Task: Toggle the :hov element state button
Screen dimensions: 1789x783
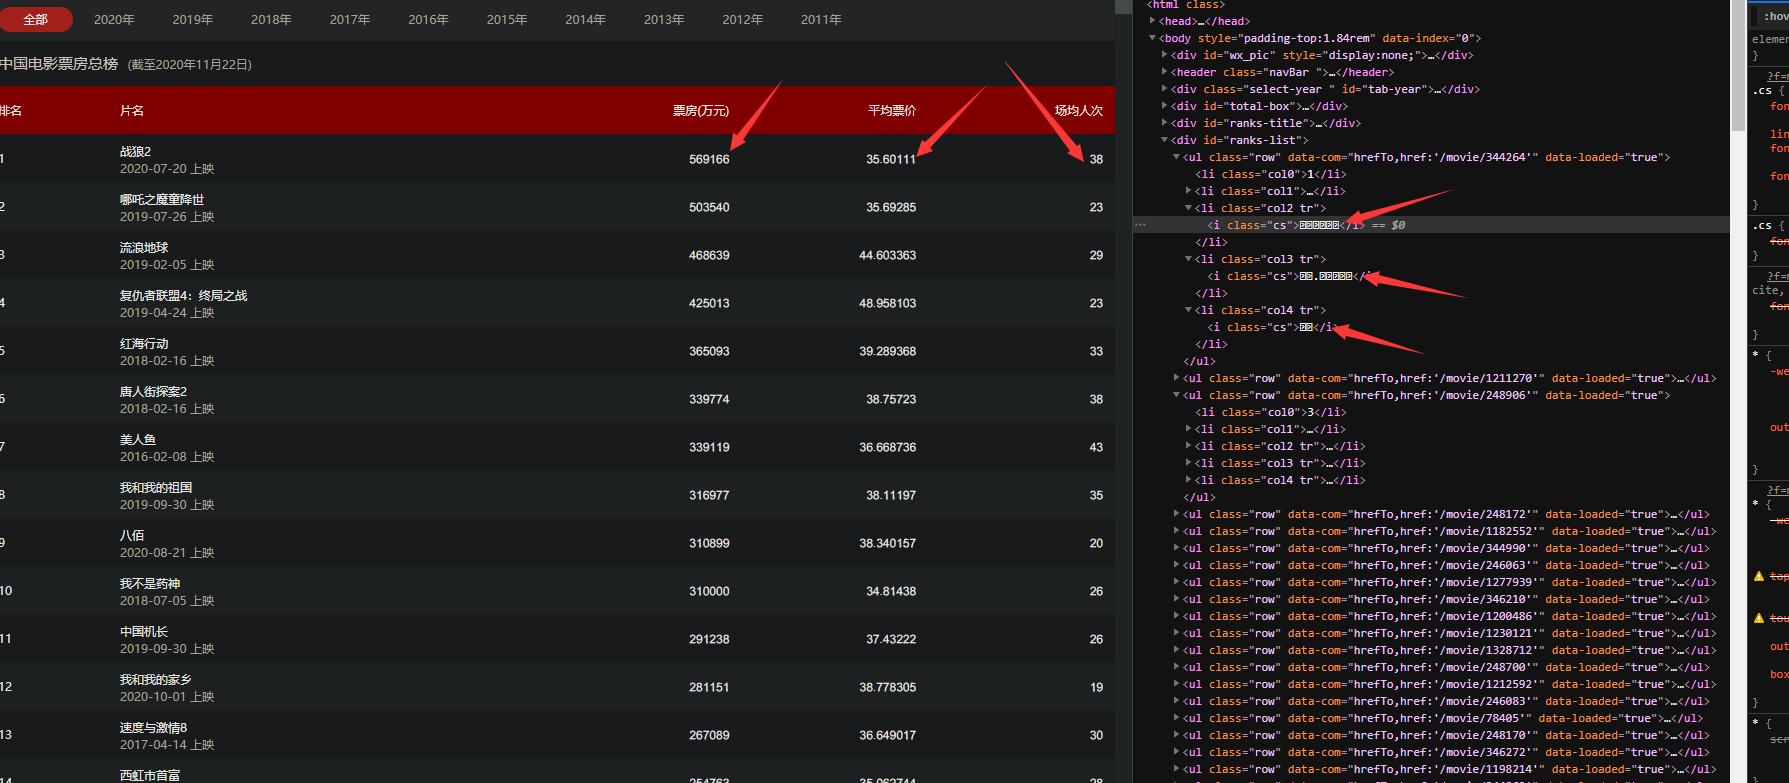Action: [1776, 16]
